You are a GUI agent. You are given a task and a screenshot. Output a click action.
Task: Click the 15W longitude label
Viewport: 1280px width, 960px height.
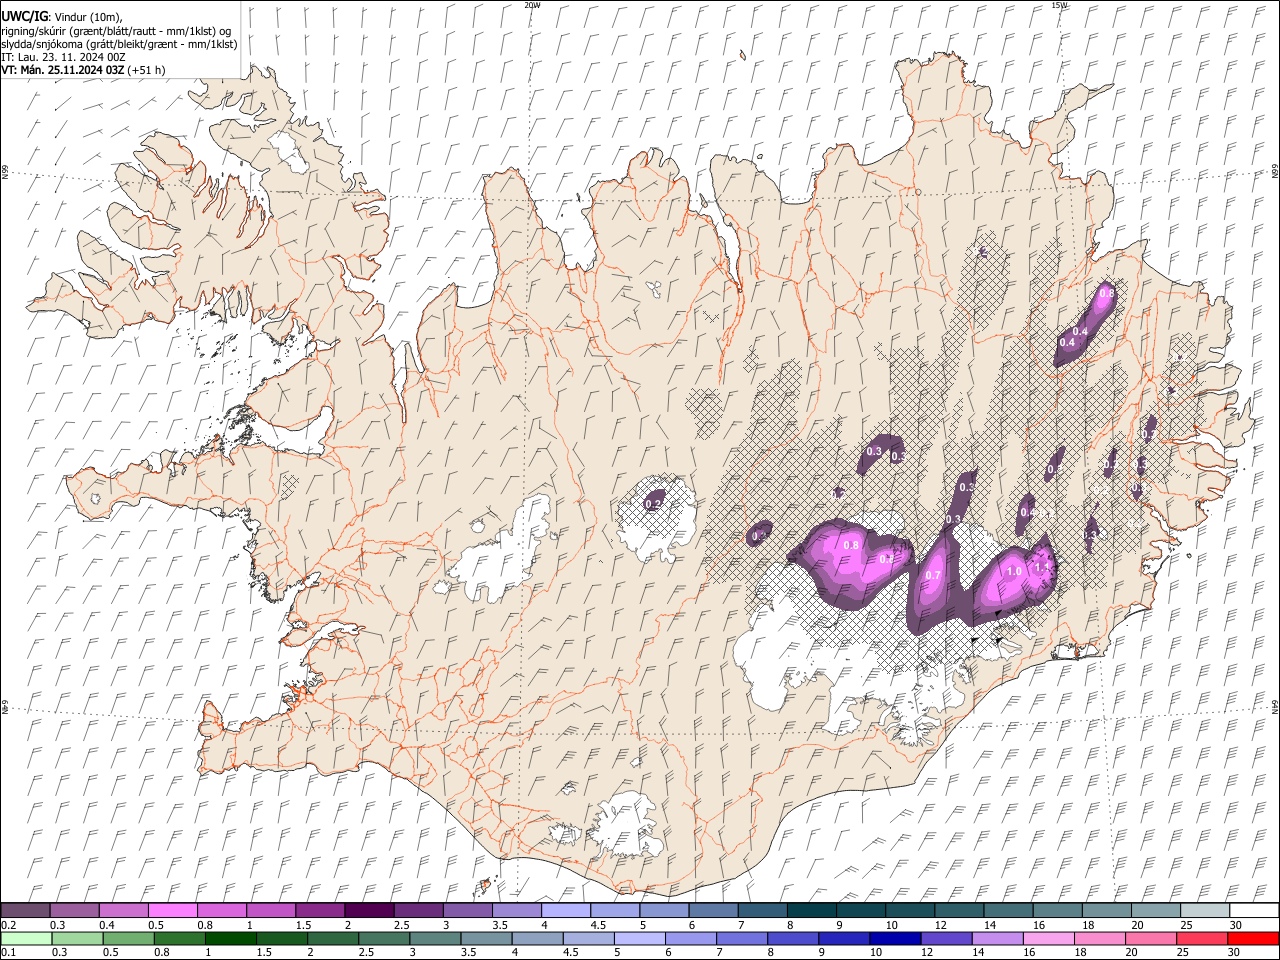click(x=1059, y=5)
